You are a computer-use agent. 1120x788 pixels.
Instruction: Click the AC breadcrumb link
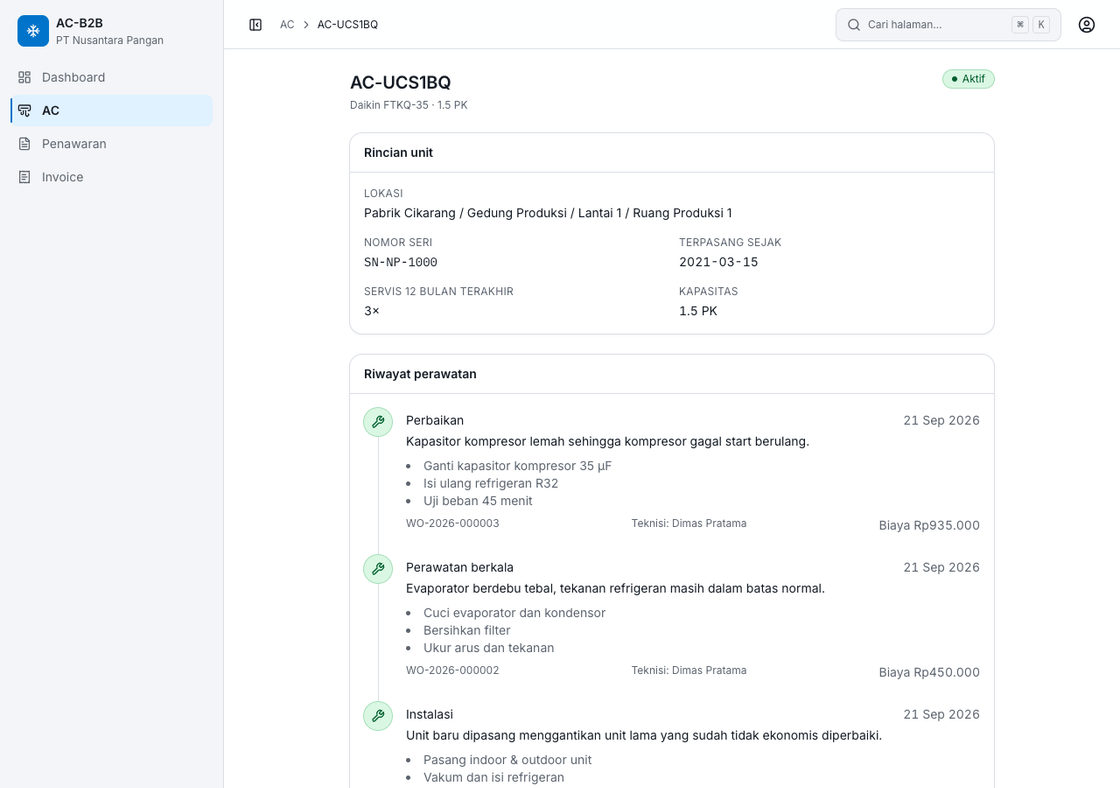pyautogui.click(x=287, y=25)
